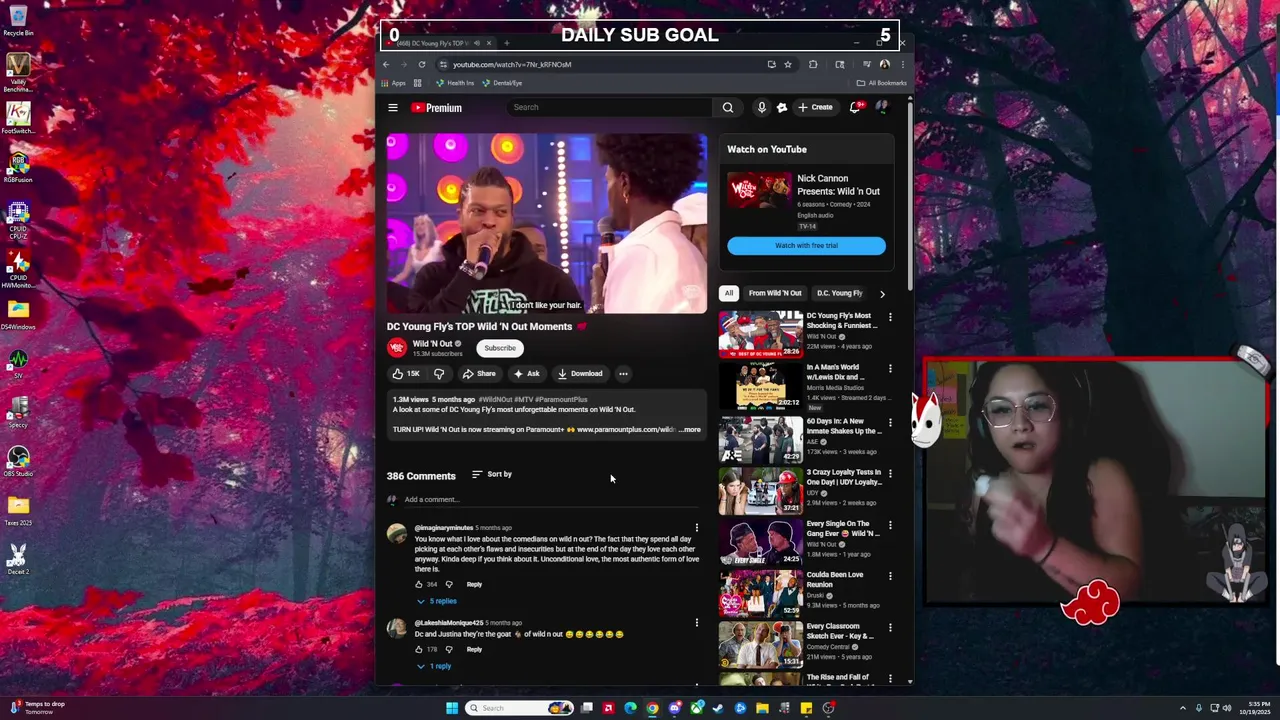Screen dimensions: 1280x720
Task: Open Microsoft Edge from the taskbar
Action: [x=630, y=708]
